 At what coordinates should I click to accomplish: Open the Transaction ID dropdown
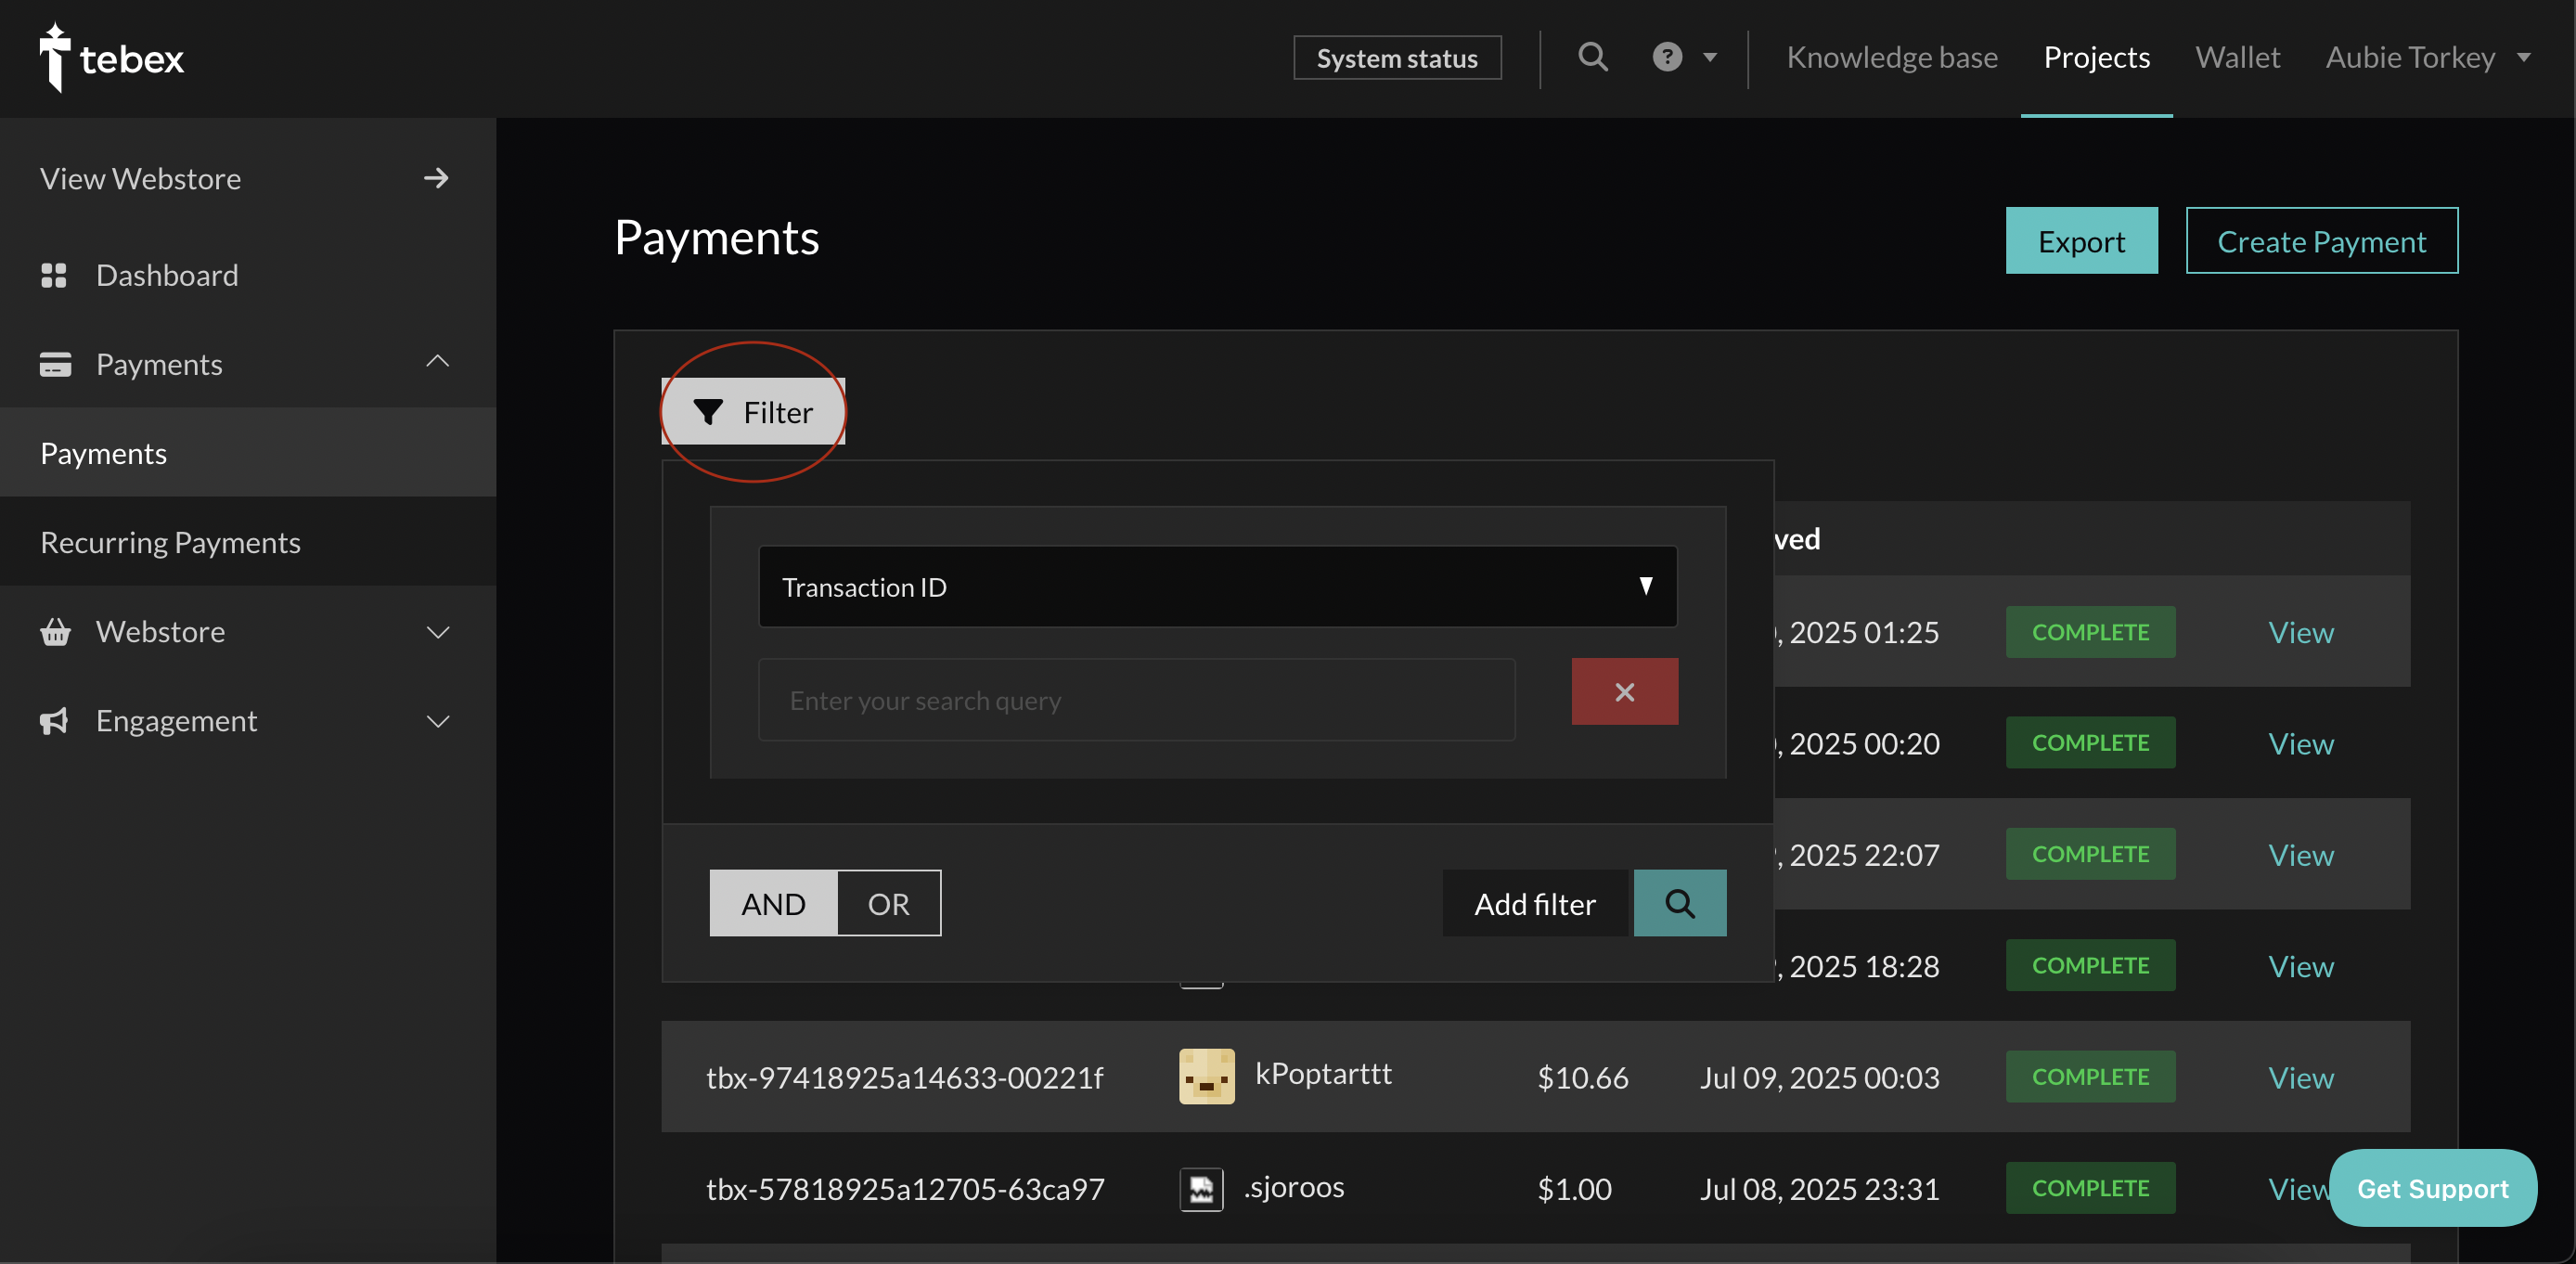pos(1217,587)
